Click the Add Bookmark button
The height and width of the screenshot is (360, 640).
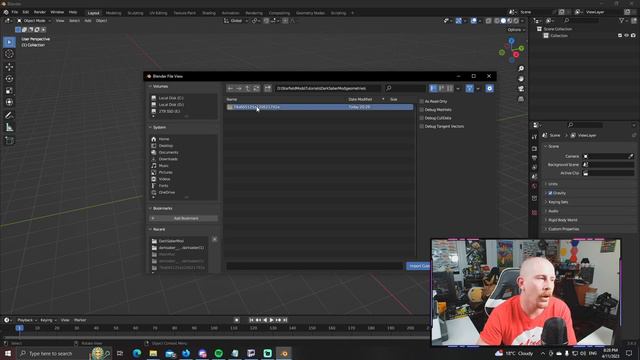pos(183,218)
